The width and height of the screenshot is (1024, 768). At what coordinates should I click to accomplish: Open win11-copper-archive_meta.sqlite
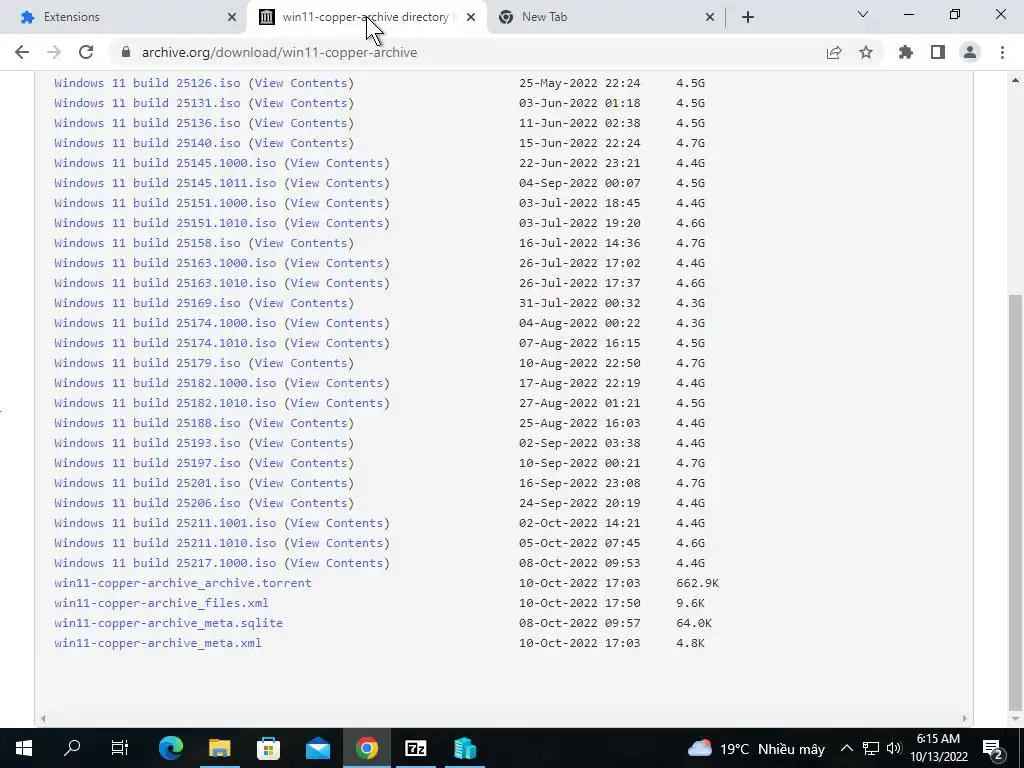click(x=168, y=623)
